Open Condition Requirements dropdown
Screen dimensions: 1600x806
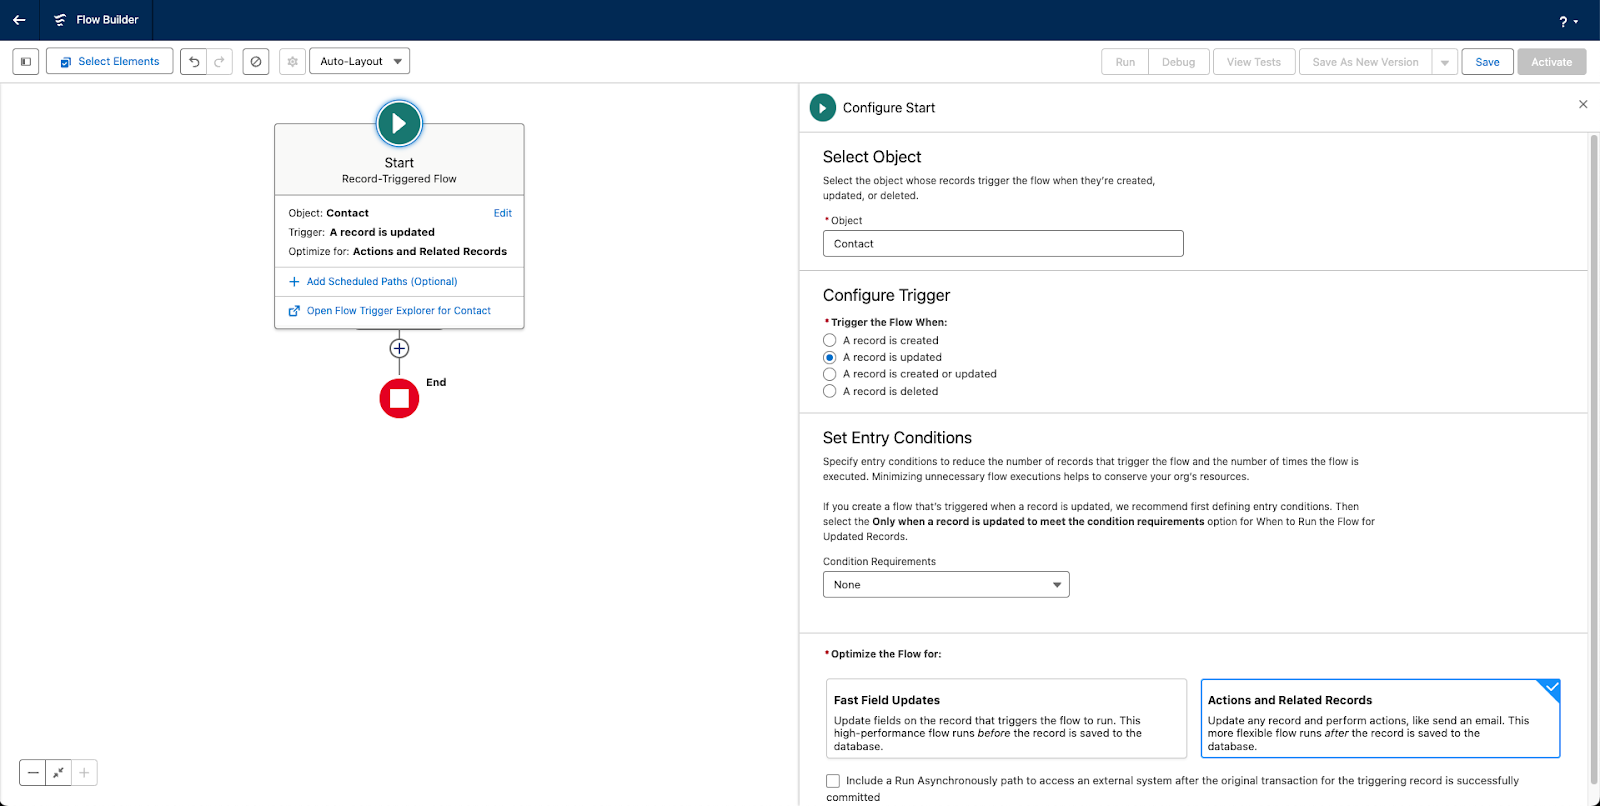point(946,585)
